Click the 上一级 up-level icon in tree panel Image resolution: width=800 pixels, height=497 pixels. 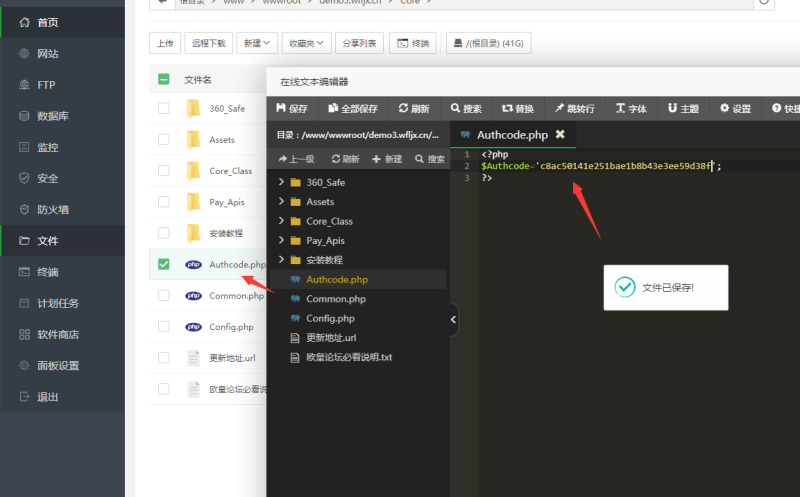click(x=283, y=159)
